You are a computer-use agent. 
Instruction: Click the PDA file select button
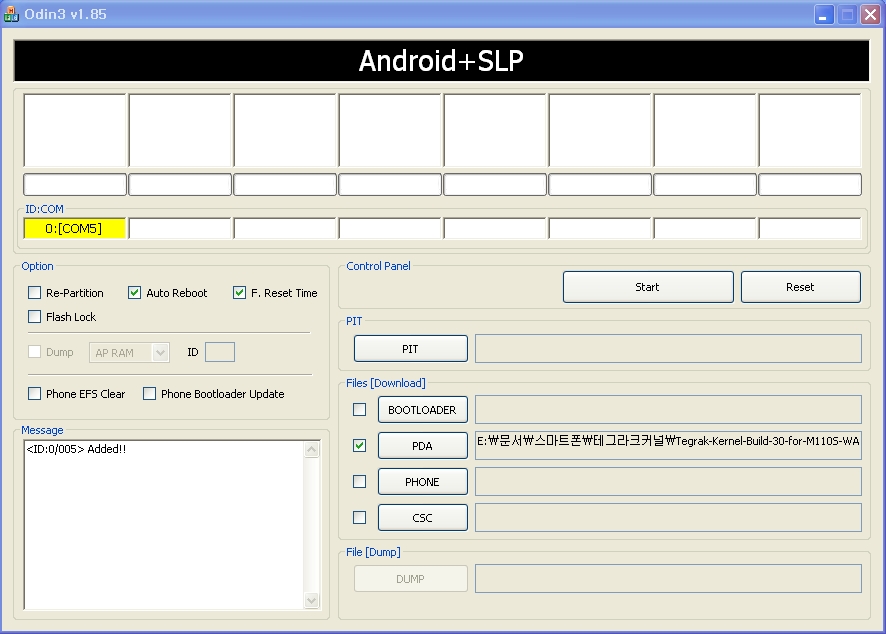pos(422,446)
